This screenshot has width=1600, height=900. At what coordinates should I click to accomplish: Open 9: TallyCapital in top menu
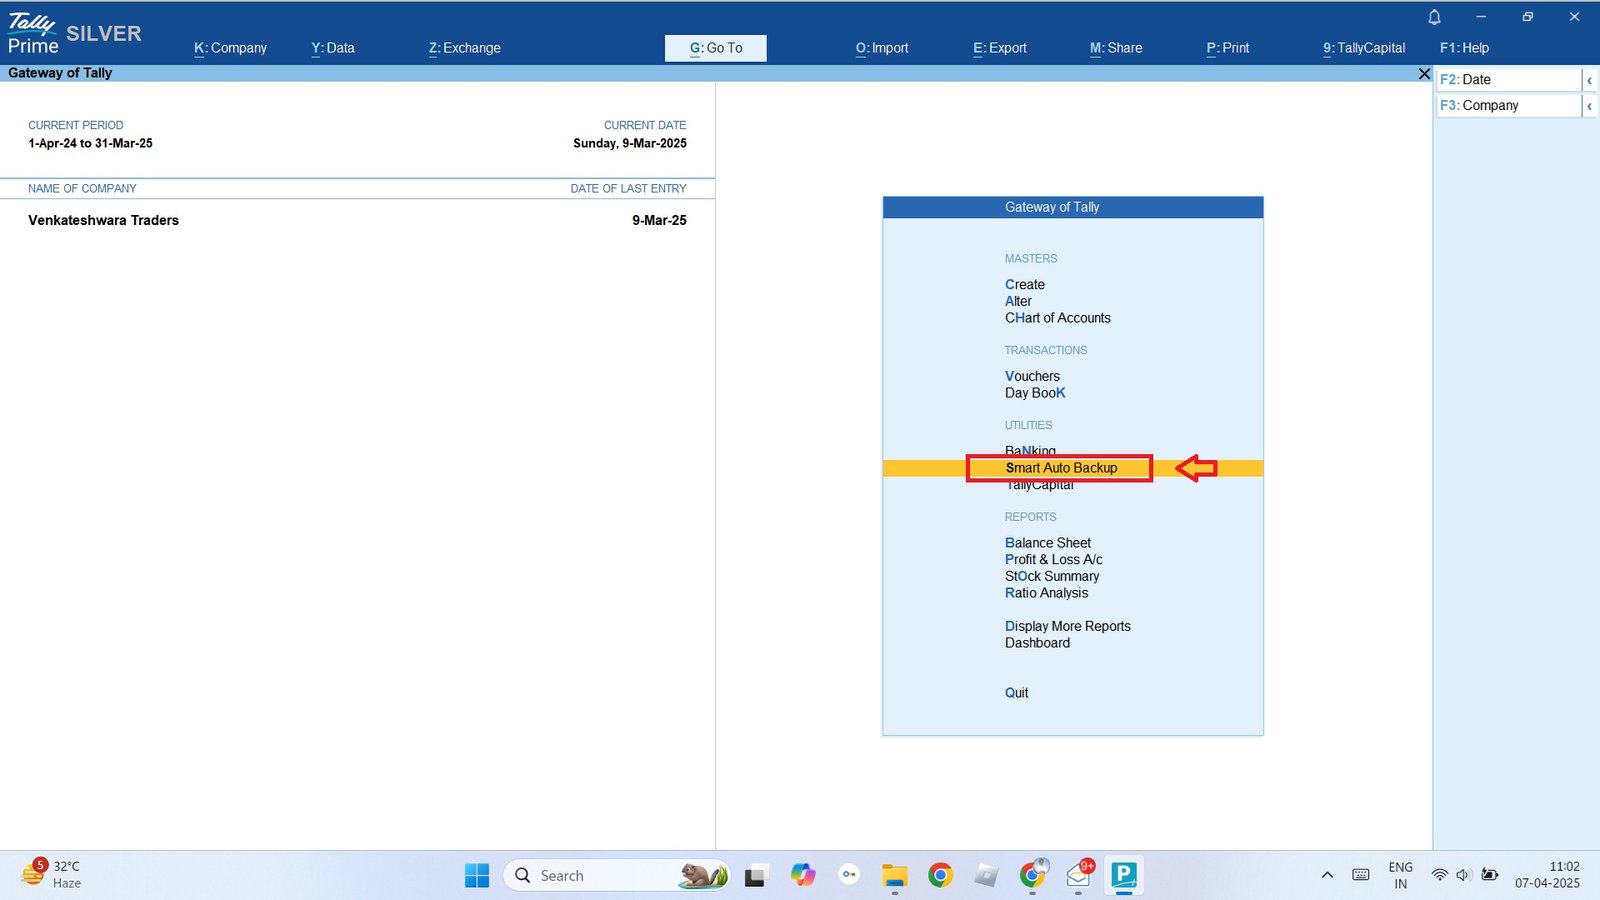click(1364, 48)
